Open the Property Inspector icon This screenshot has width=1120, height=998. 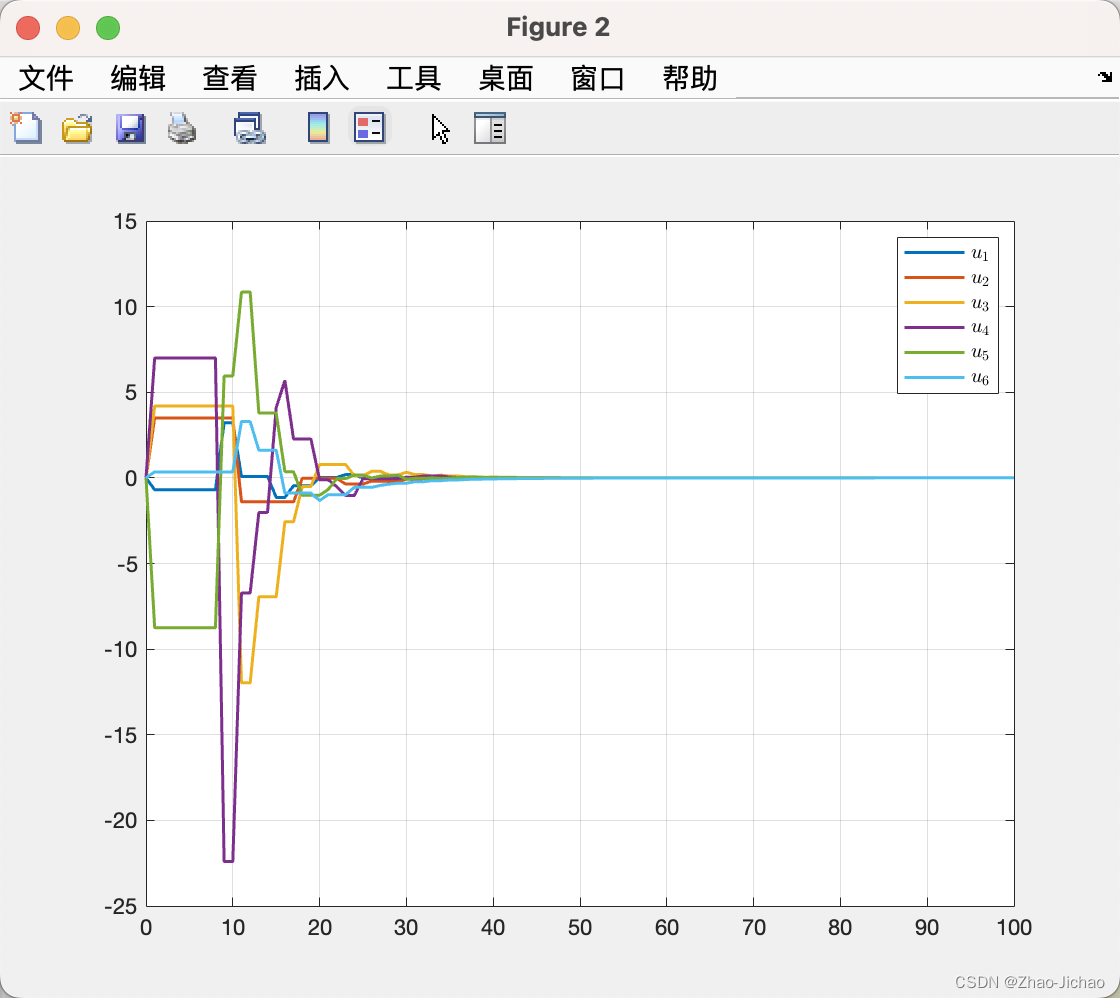(490, 129)
